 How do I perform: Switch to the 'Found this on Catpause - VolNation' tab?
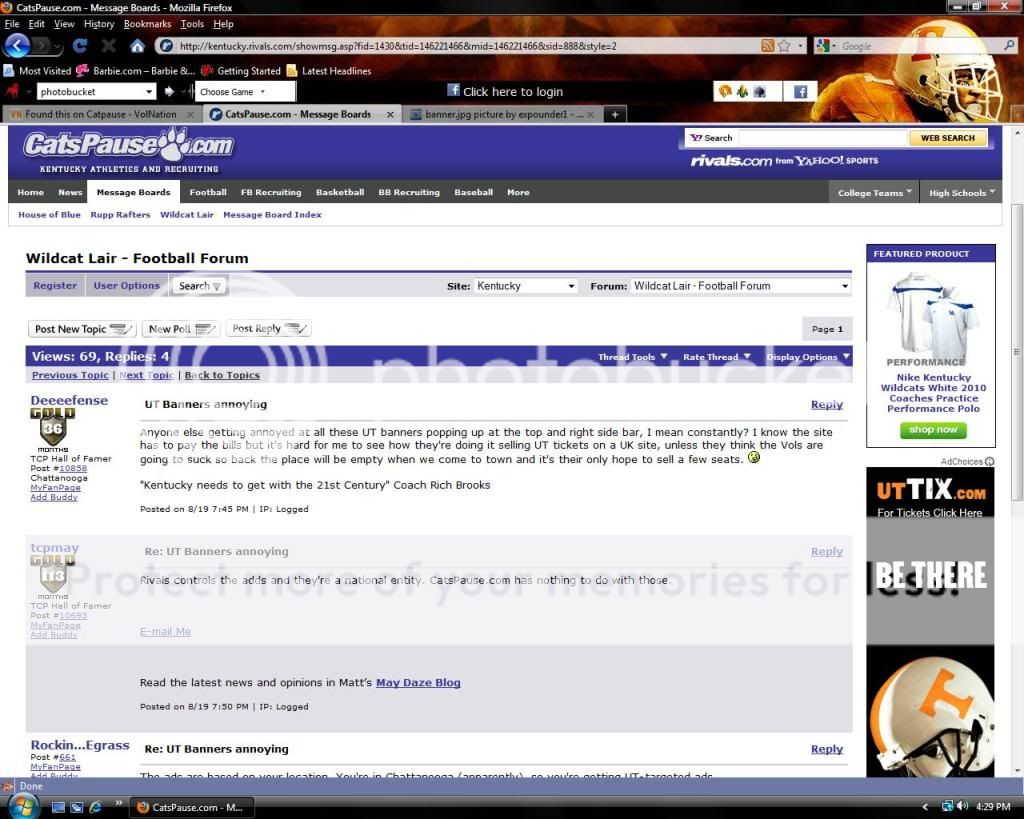(101, 114)
